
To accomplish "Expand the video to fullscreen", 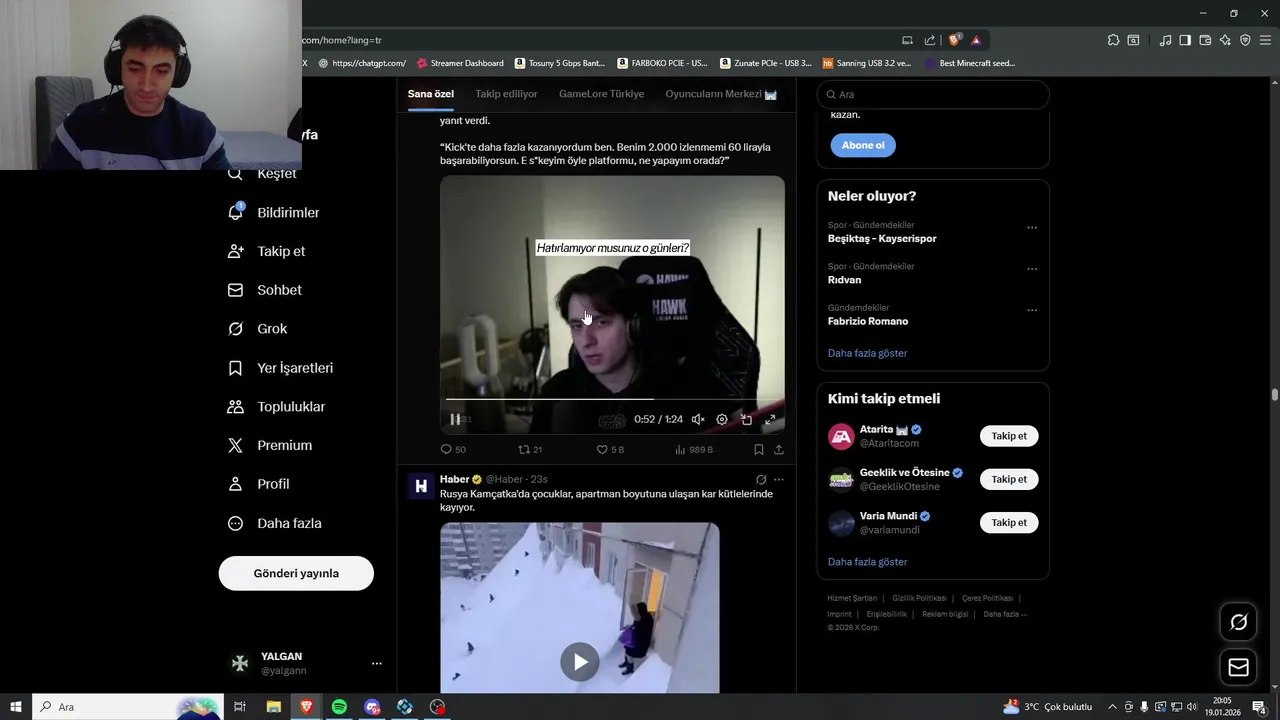I will pyautogui.click(x=770, y=419).
